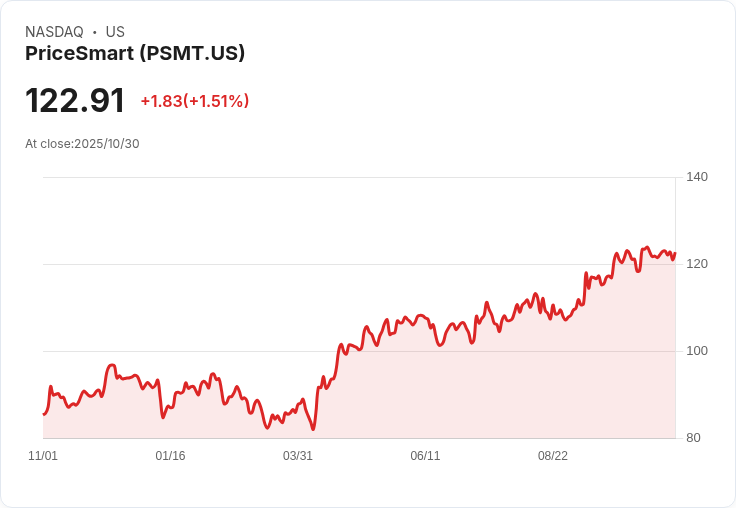The width and height of the screenshot is (736, 508).
Task: Click the At close:2025/10/30 date text
Action: 82,144
